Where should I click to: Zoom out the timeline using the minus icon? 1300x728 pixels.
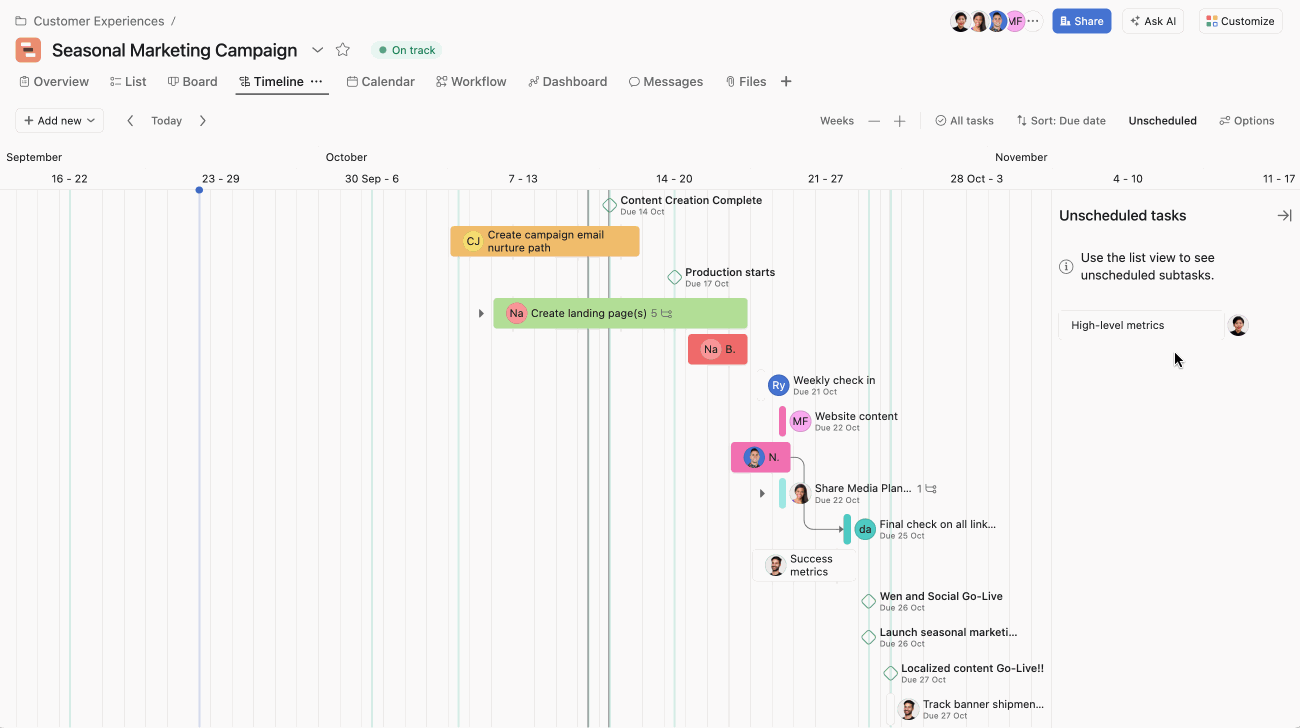click(x=873, y=120)
